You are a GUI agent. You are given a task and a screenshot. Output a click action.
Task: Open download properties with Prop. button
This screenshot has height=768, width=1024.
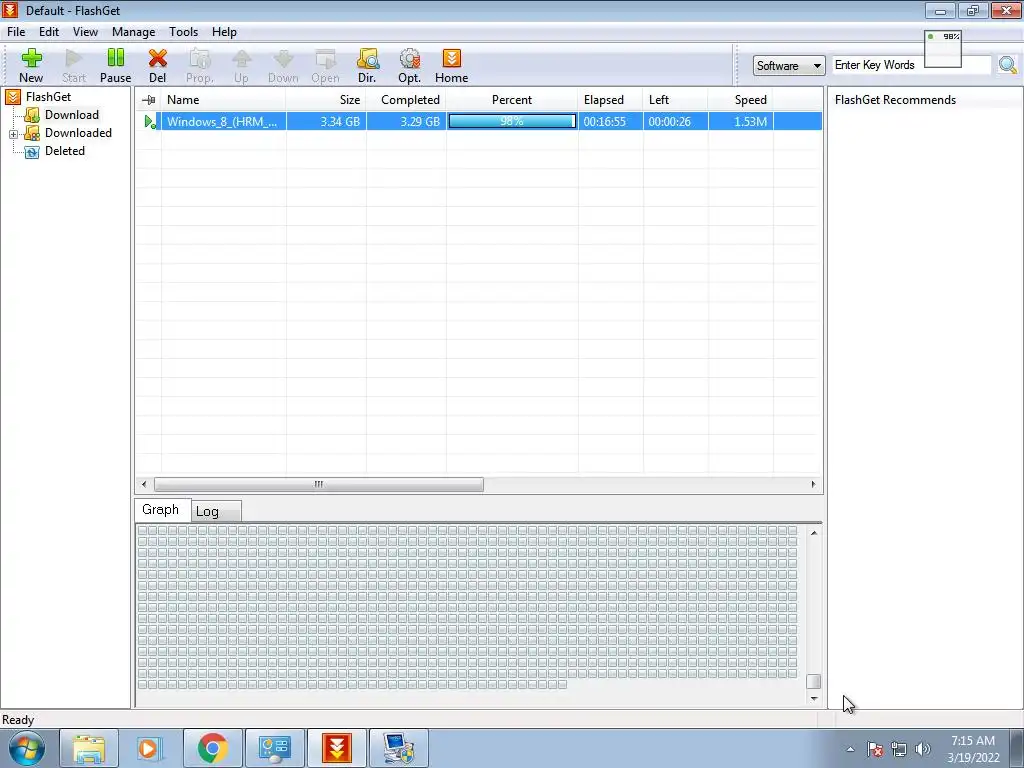(x=199, y=65)
